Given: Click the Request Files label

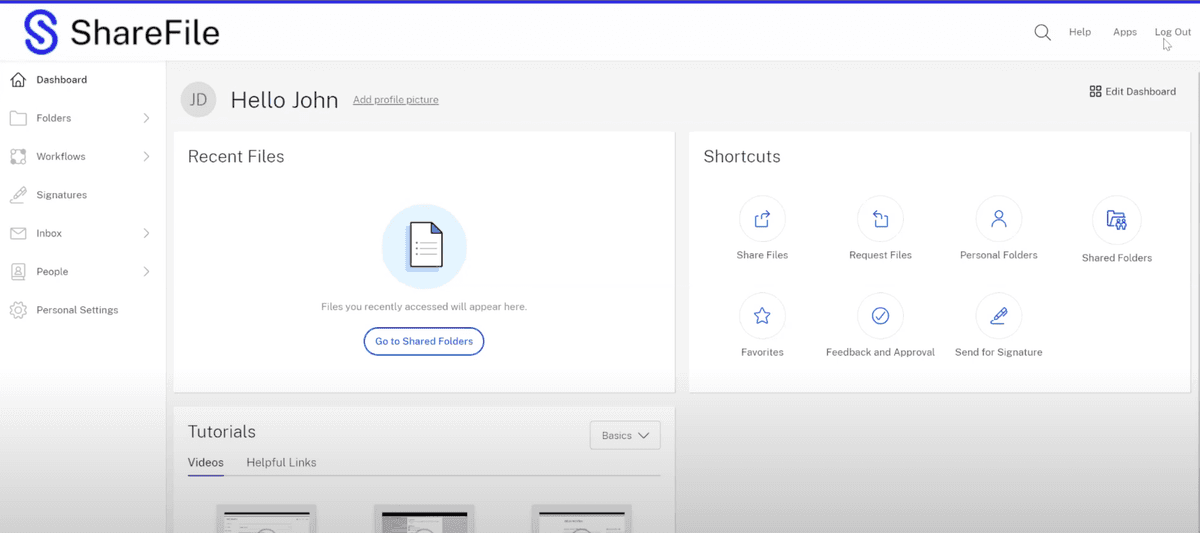Looking at the screenshot, I should point(880,255).
